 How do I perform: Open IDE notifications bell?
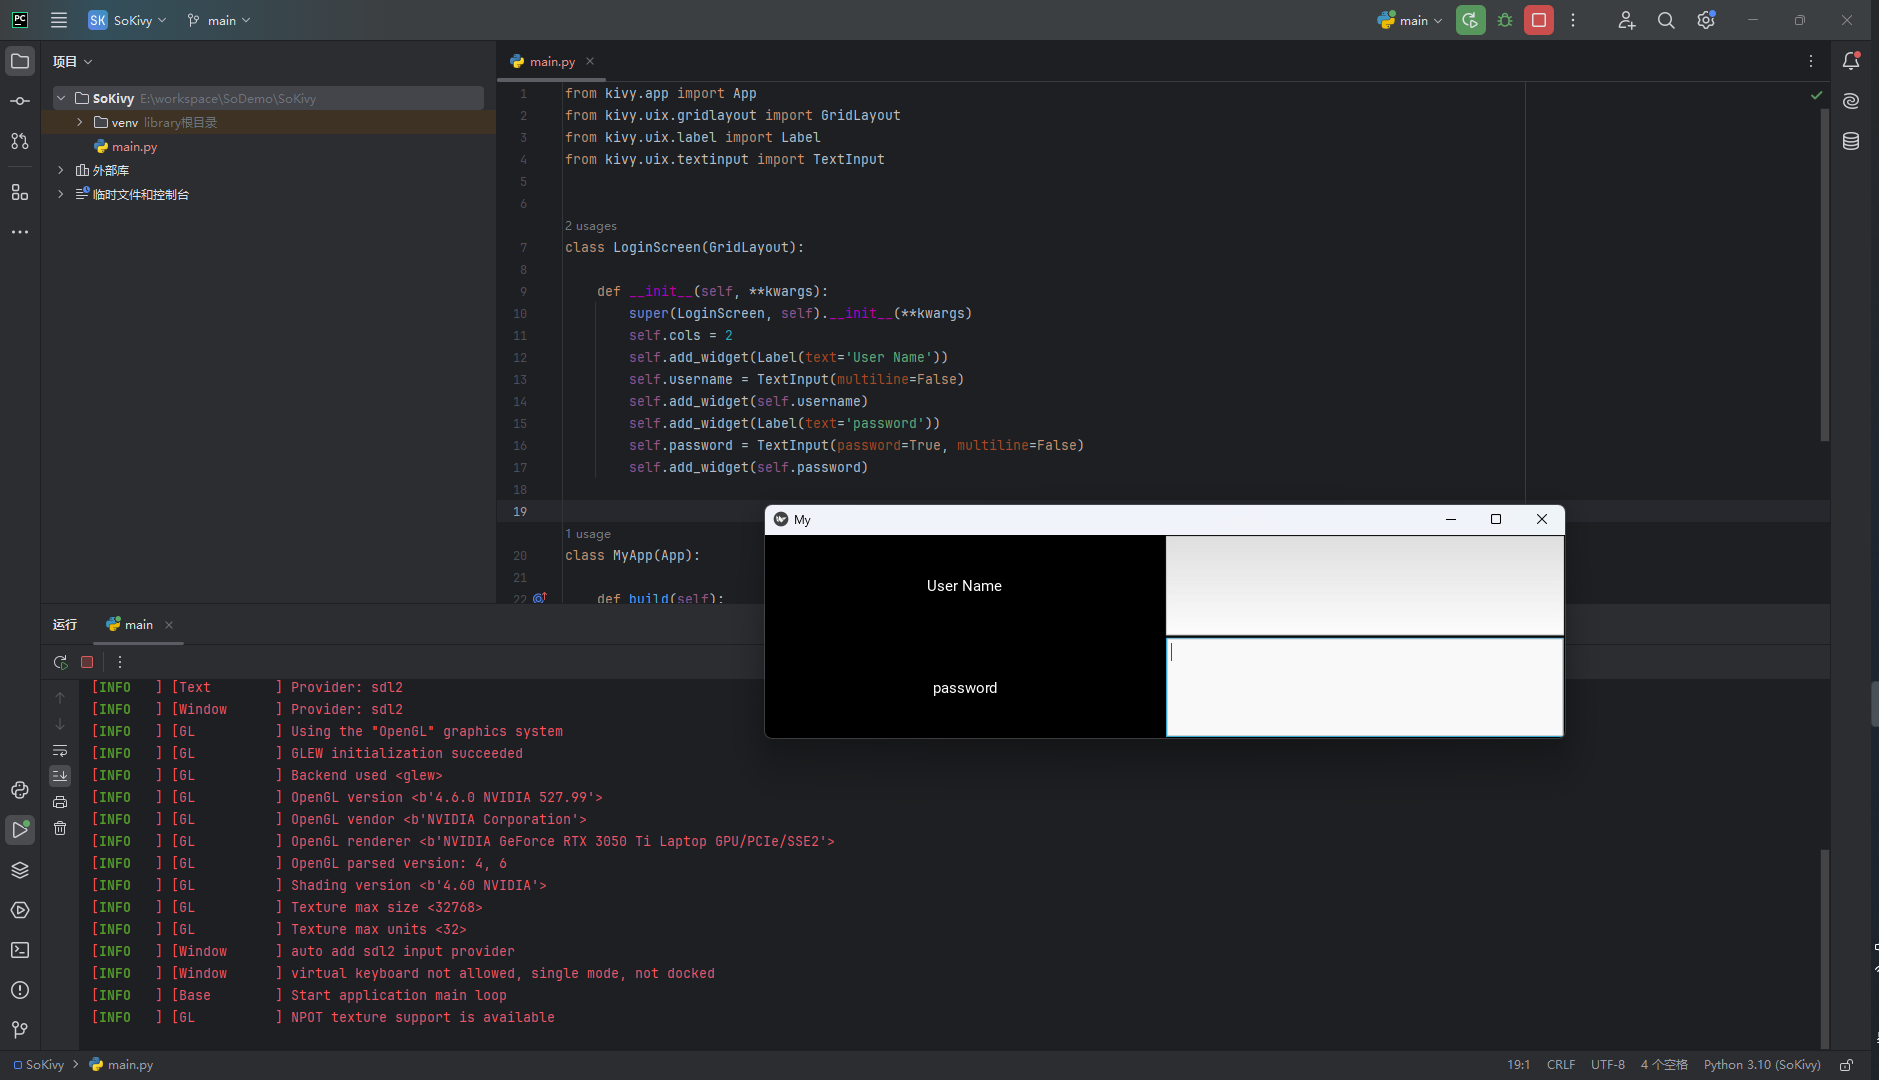1851,61
